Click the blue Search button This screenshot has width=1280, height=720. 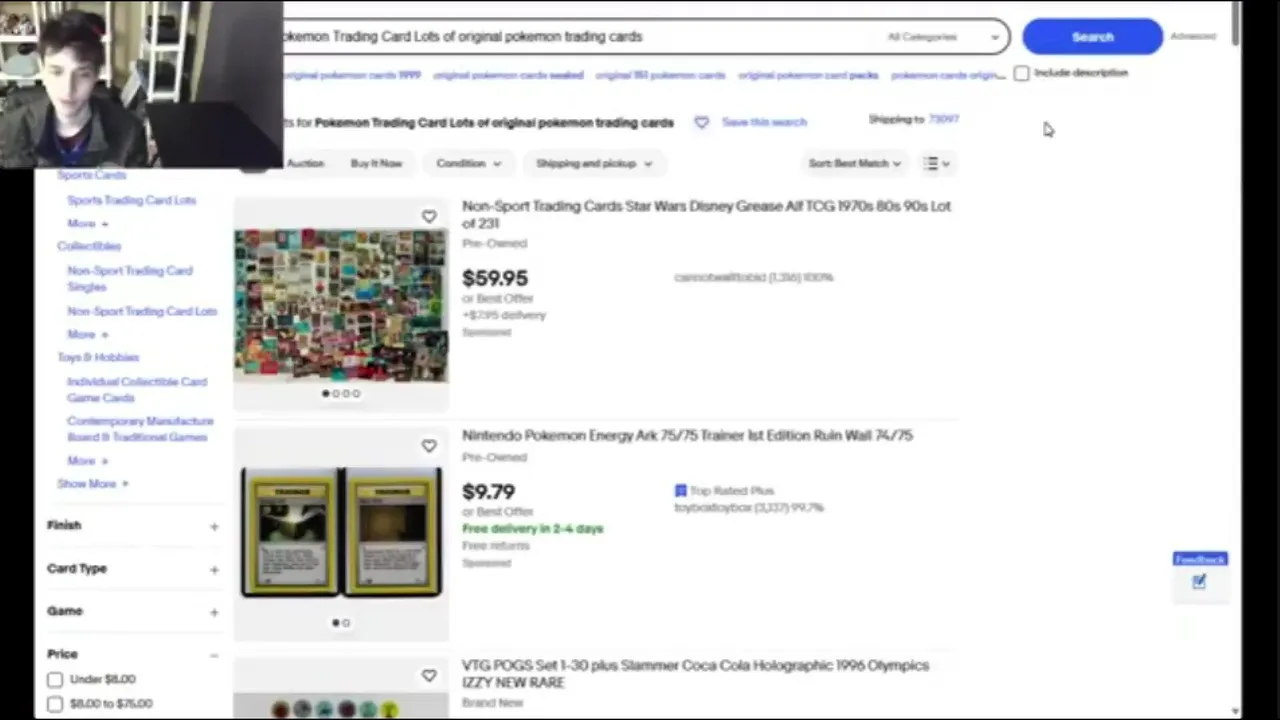(x=1092, y=37)
